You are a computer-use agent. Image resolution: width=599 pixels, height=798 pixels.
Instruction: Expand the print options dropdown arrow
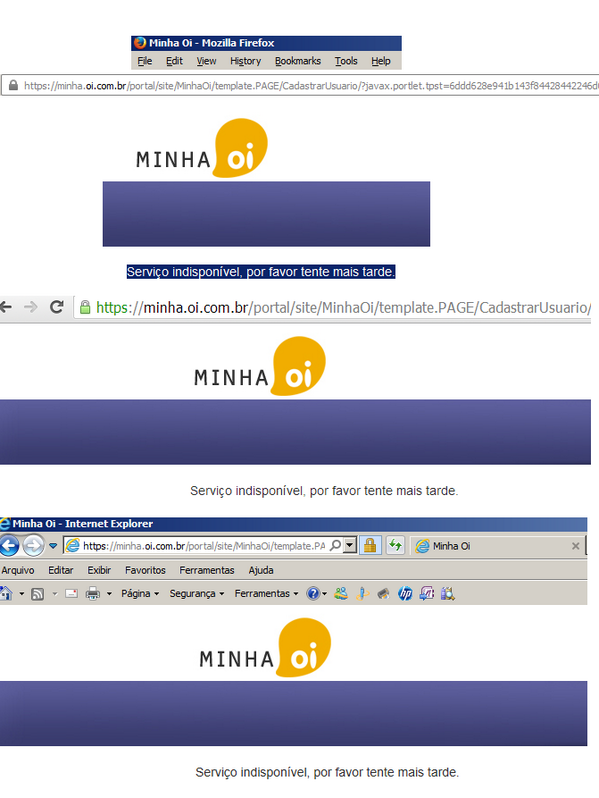[109, 593]
